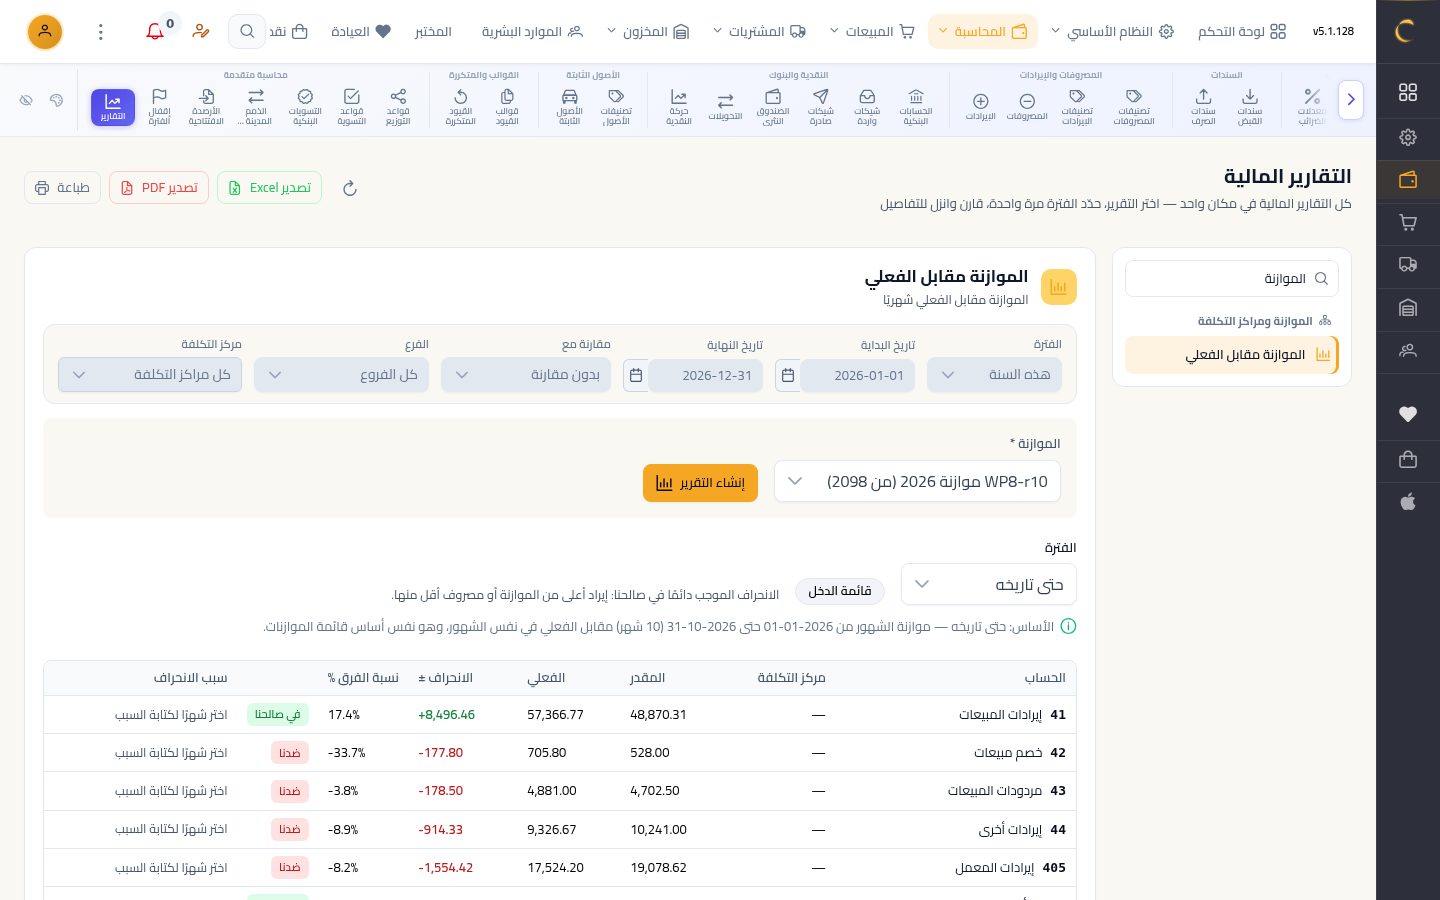Open تصنيفات المصروفات toolbar icon
Image resolution: width=1440 pixels, height=900 pixels.
(x=1134, y=107)
